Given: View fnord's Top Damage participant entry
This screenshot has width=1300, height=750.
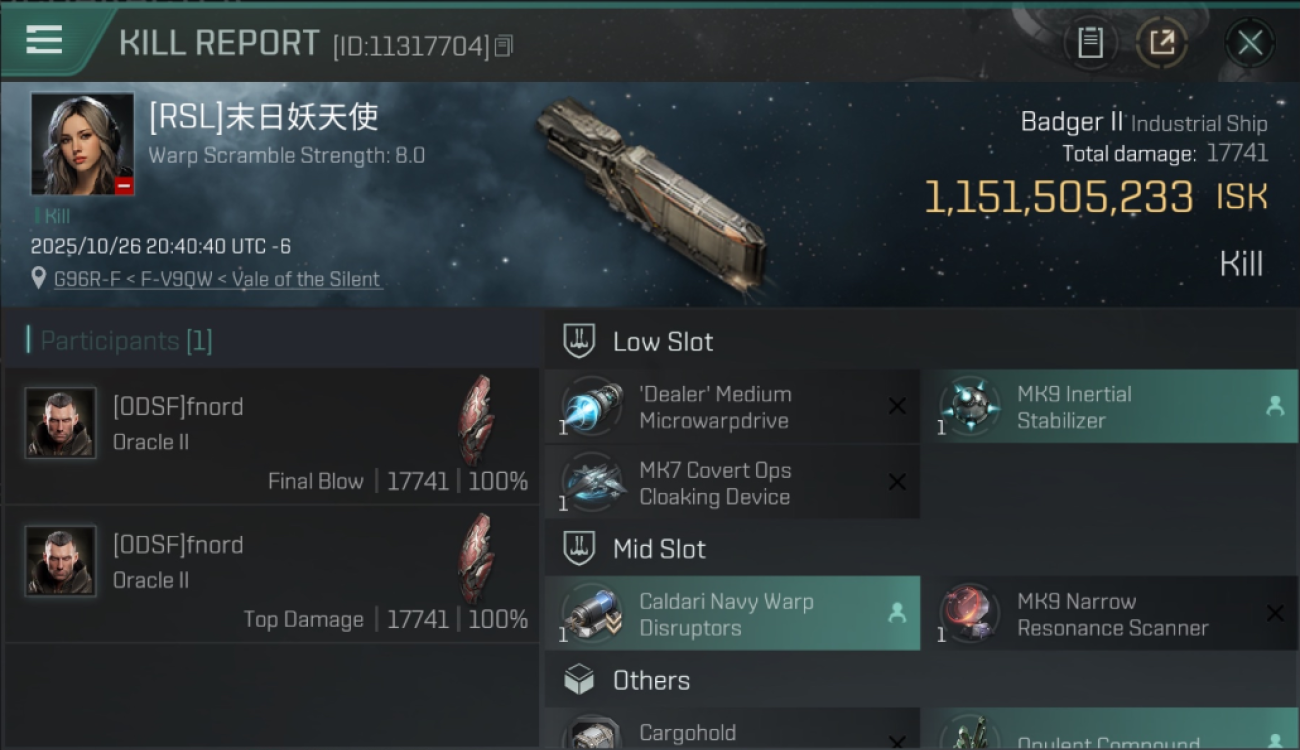Looking at the screenshot, I should (271, 574).
